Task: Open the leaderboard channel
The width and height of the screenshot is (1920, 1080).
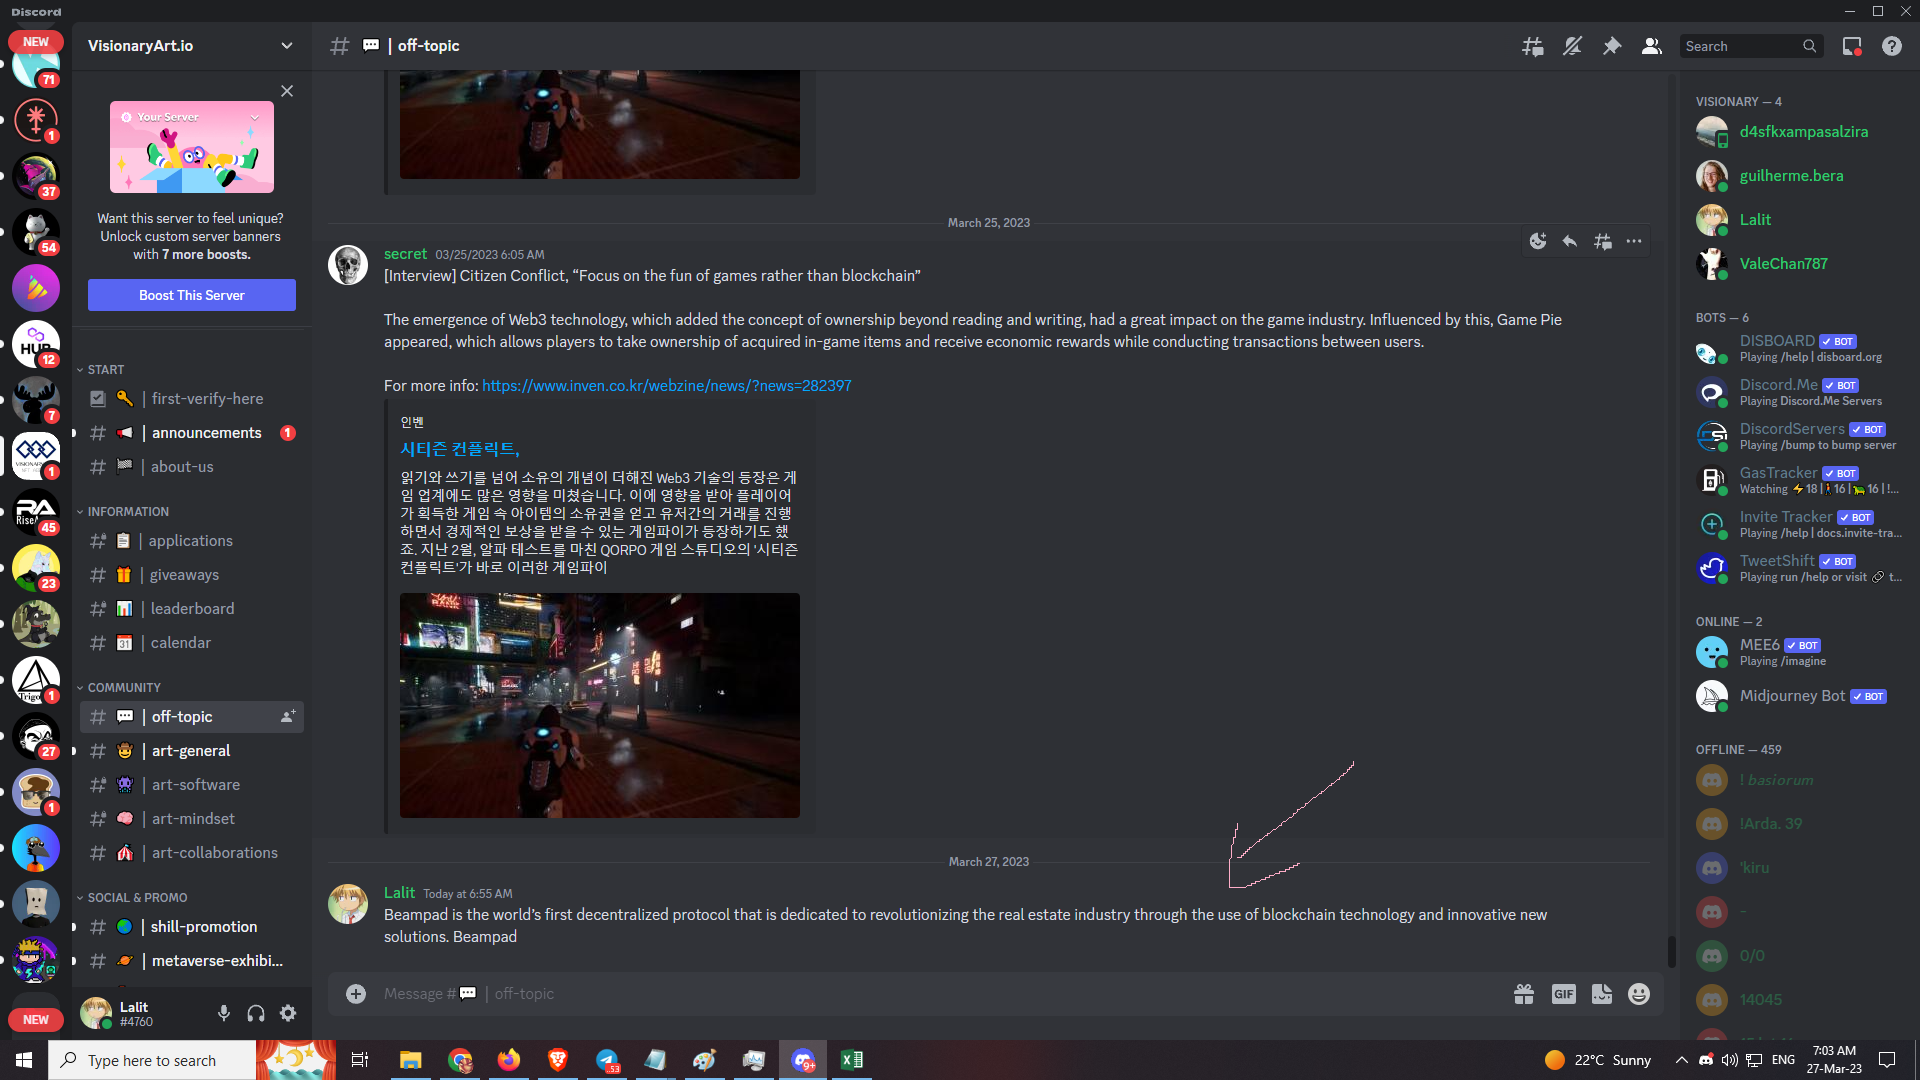Action: (192, 609)
